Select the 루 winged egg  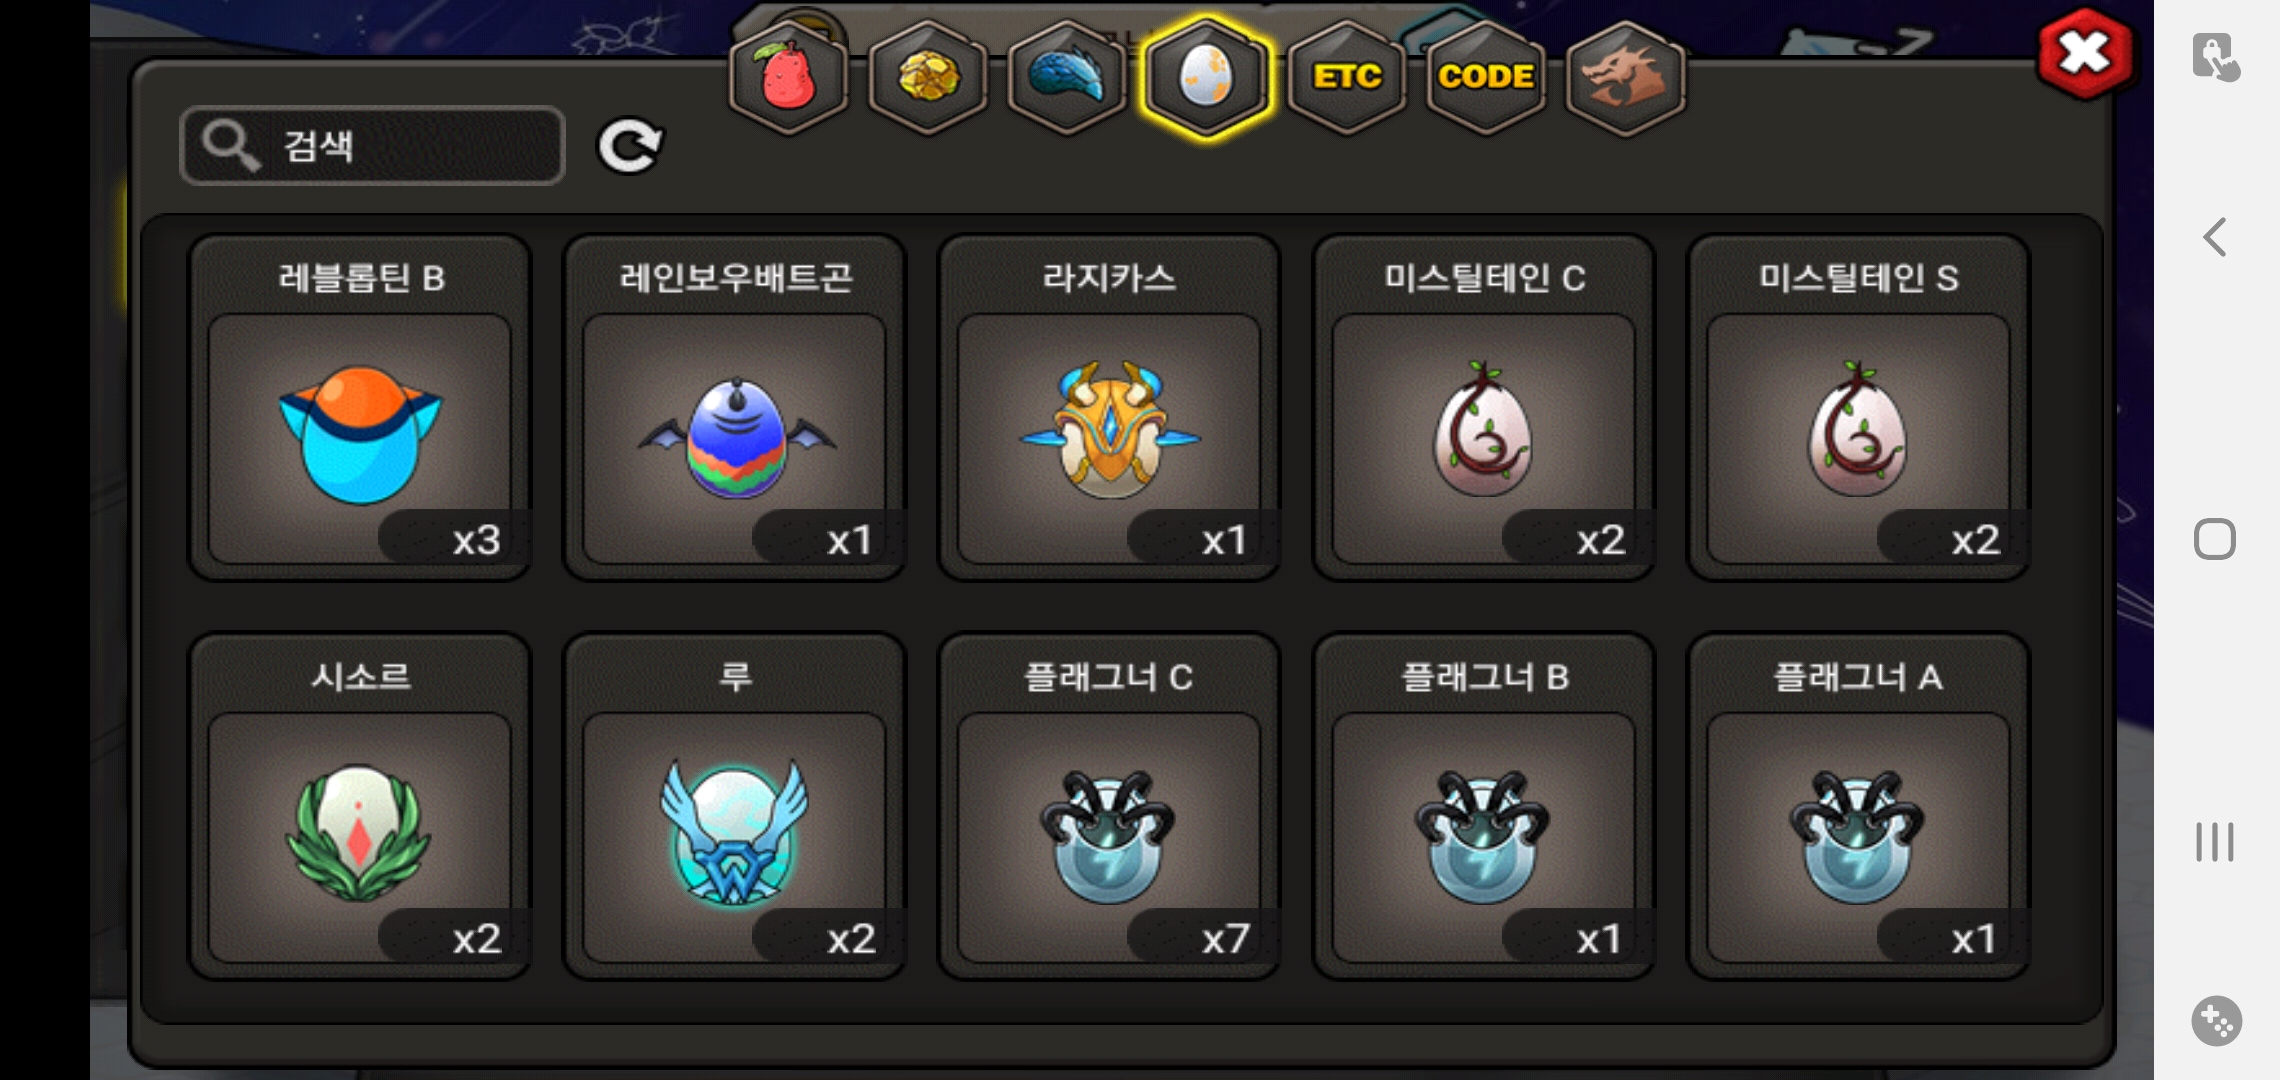point(735,806)
